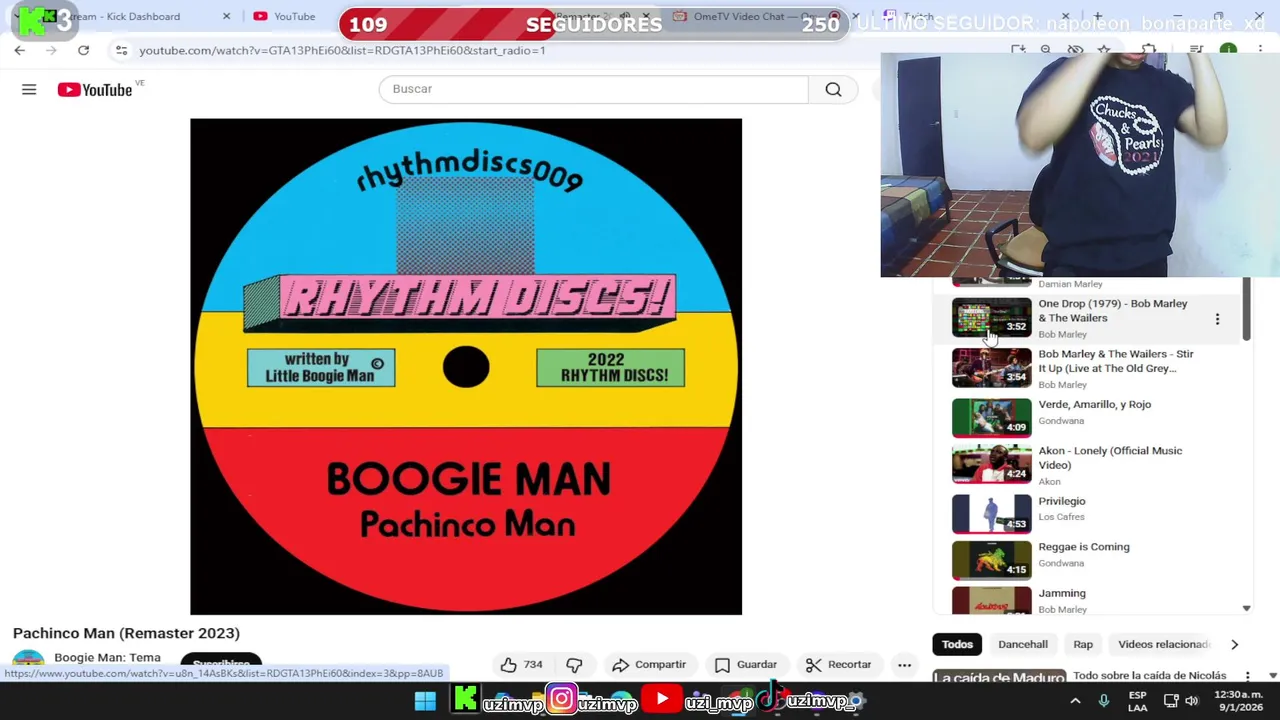Open the Windows Start menu
Screen dimensions: 1280x720
click(425, 700)
